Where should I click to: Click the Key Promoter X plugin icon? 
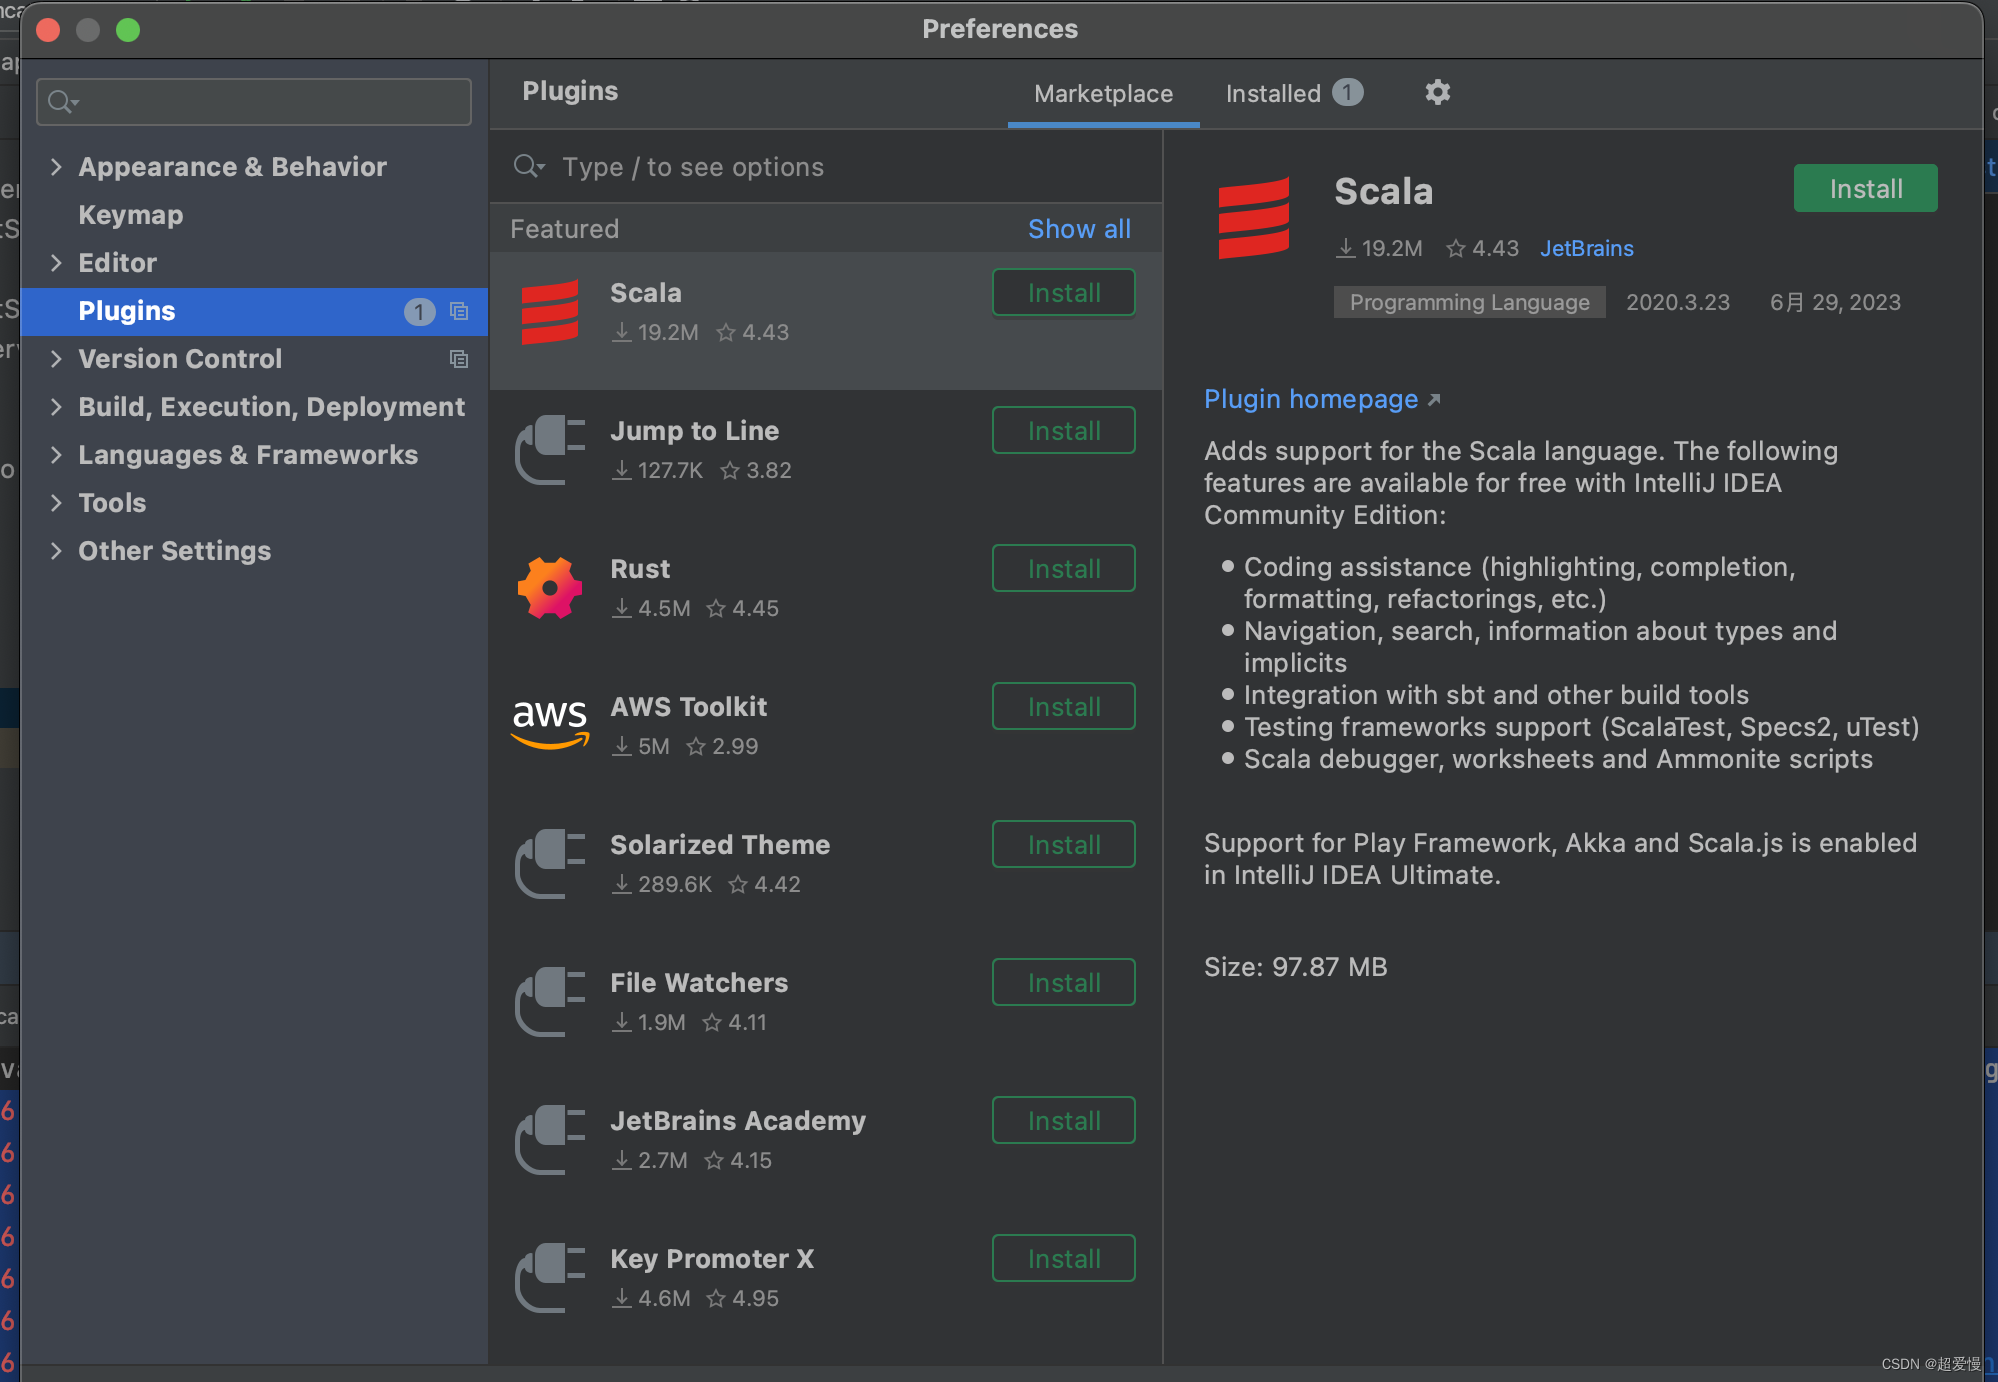[x=551, y=1276]
